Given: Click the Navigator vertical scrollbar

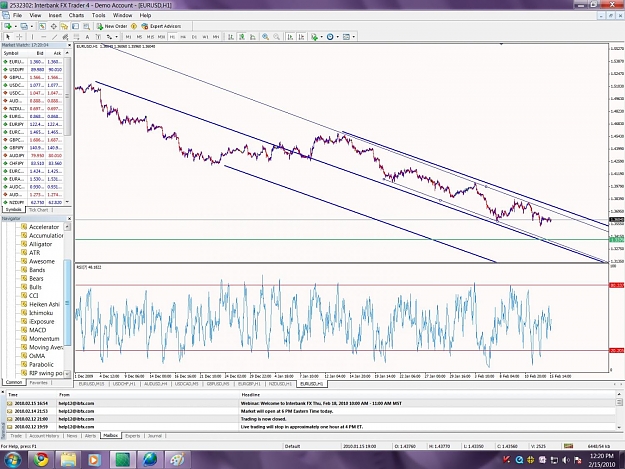Looking at the screenshot, I should pyautogui.click(x=67, y=300).
